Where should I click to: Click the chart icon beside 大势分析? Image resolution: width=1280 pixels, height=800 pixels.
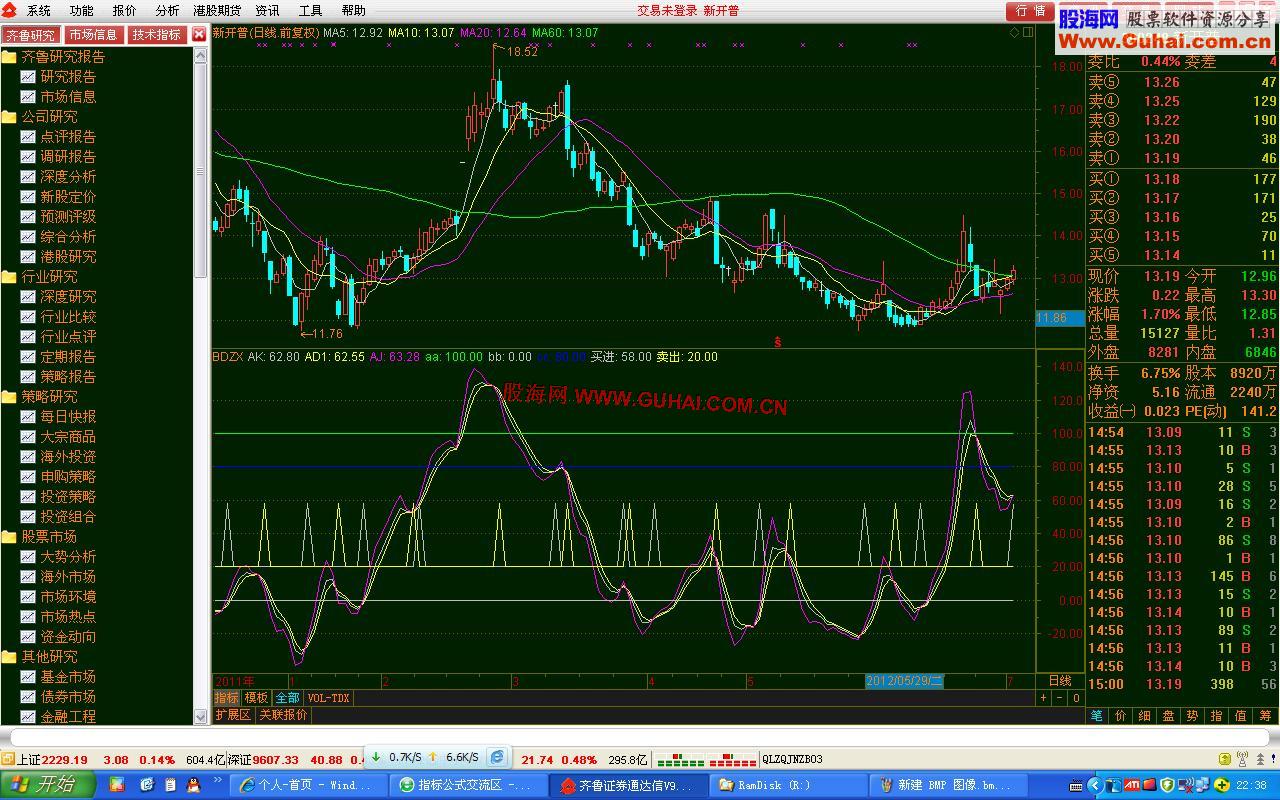click(x=28, y=557)
